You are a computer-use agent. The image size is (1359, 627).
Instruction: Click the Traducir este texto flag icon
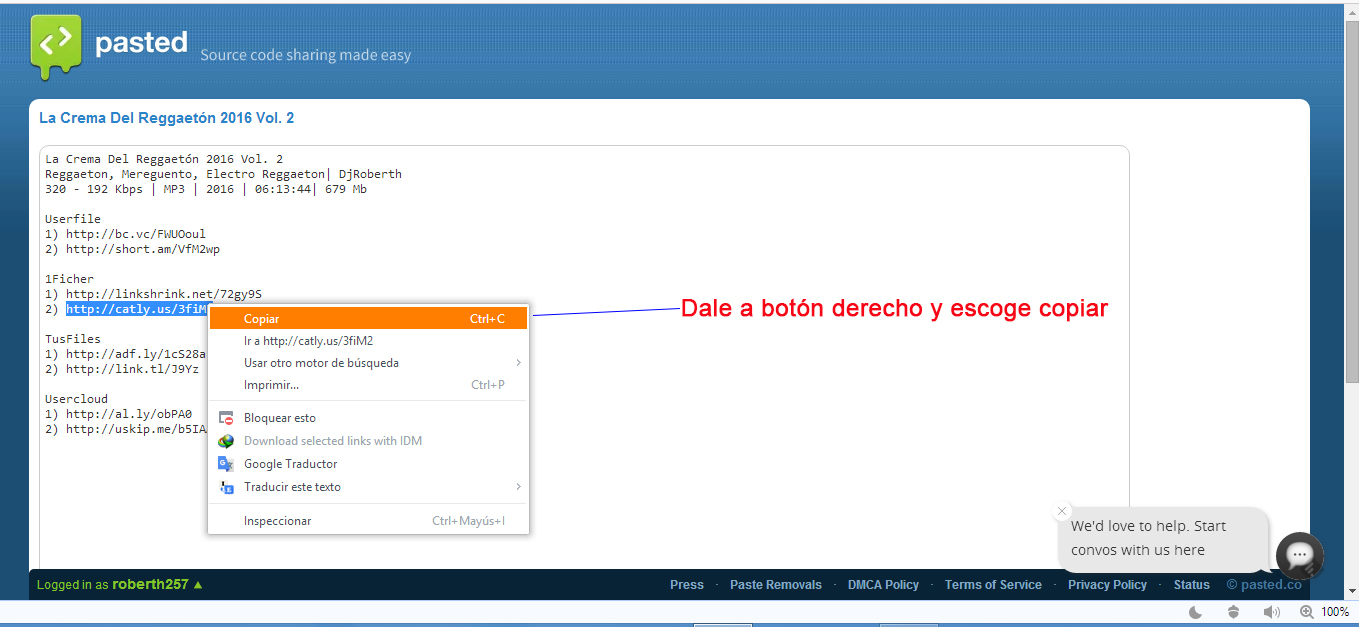pos(227,487)
